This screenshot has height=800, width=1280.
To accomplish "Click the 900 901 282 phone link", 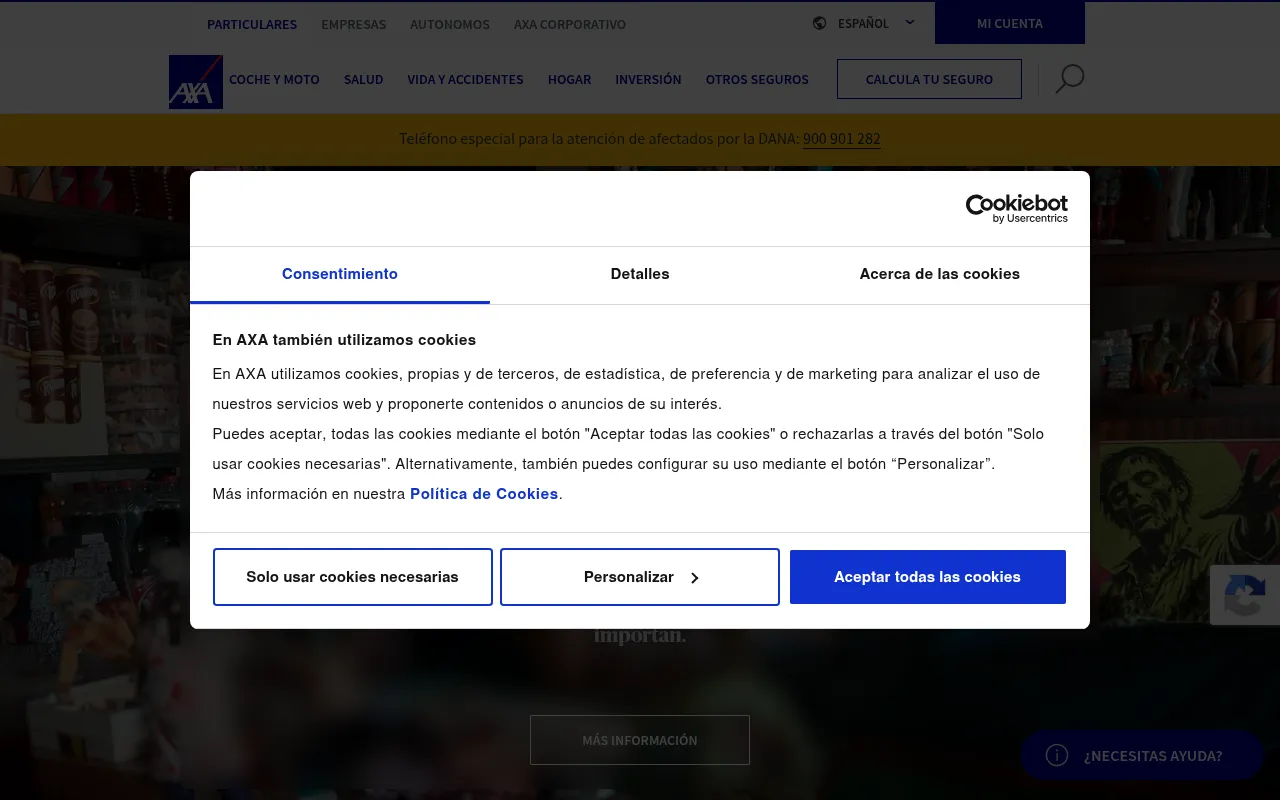I will [x=842, y=139].
